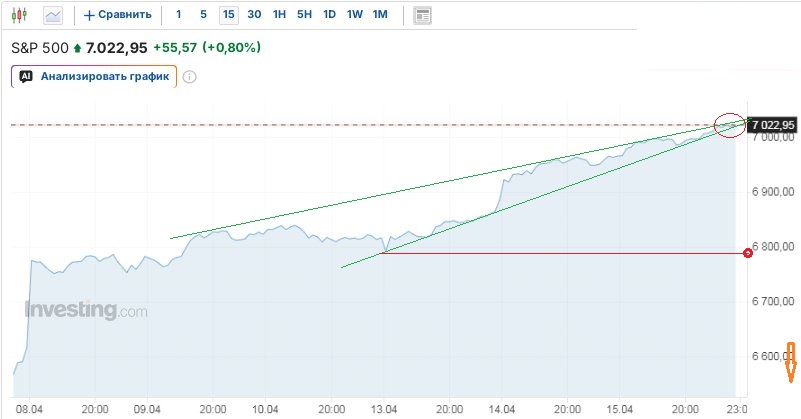The height and width of the screenshot is (419, 801).
Task: Click the orange down arrow on price axis
Action: (790, 362)
